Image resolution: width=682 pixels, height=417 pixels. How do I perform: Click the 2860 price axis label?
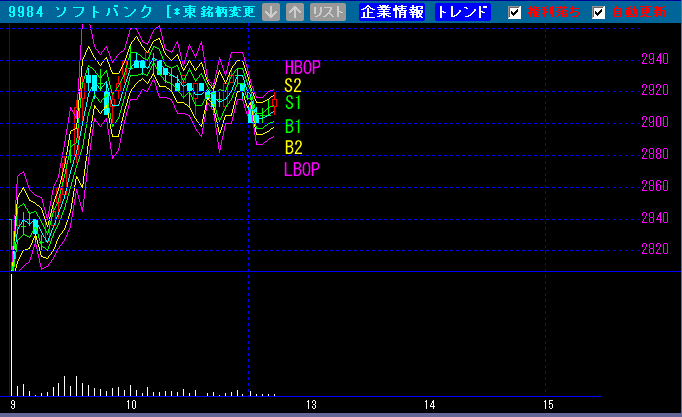pos(655,186)
